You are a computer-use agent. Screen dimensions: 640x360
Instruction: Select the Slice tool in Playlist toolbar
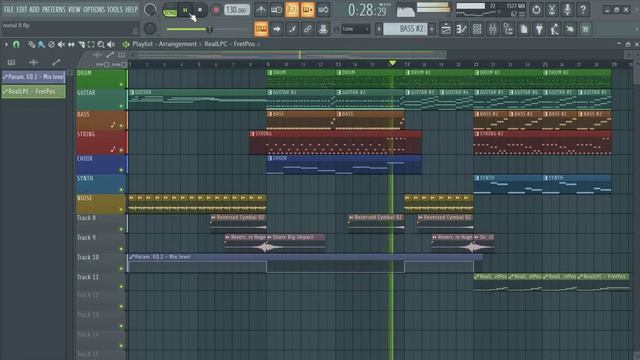tap(81, 44)
